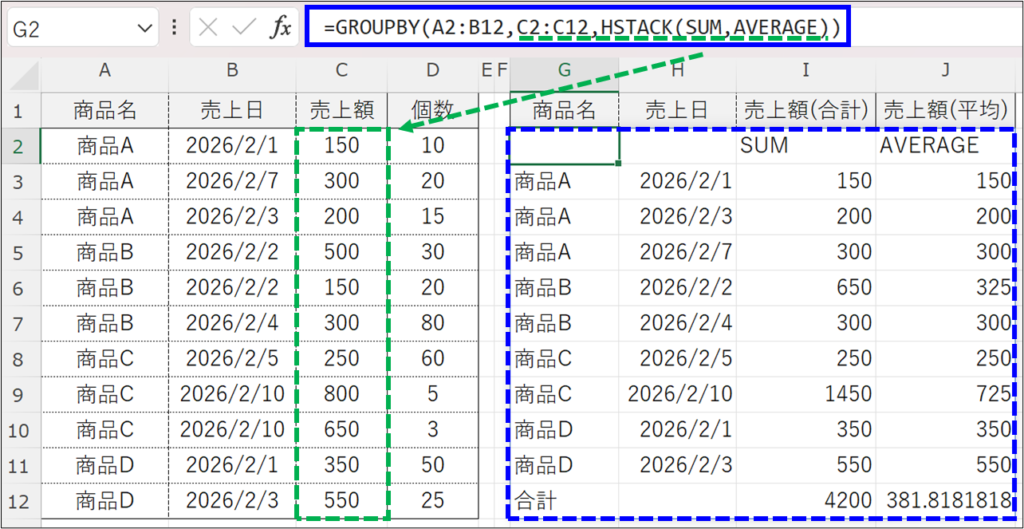
Task: Select column J header
Action: (945, 70)
